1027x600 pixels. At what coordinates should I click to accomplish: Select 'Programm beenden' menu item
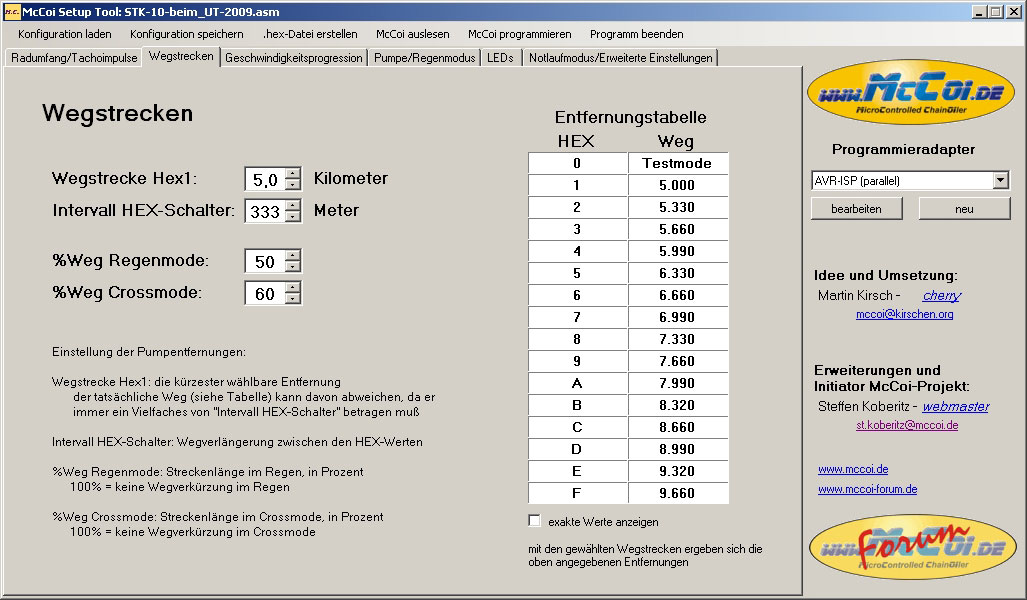[637, 34]
